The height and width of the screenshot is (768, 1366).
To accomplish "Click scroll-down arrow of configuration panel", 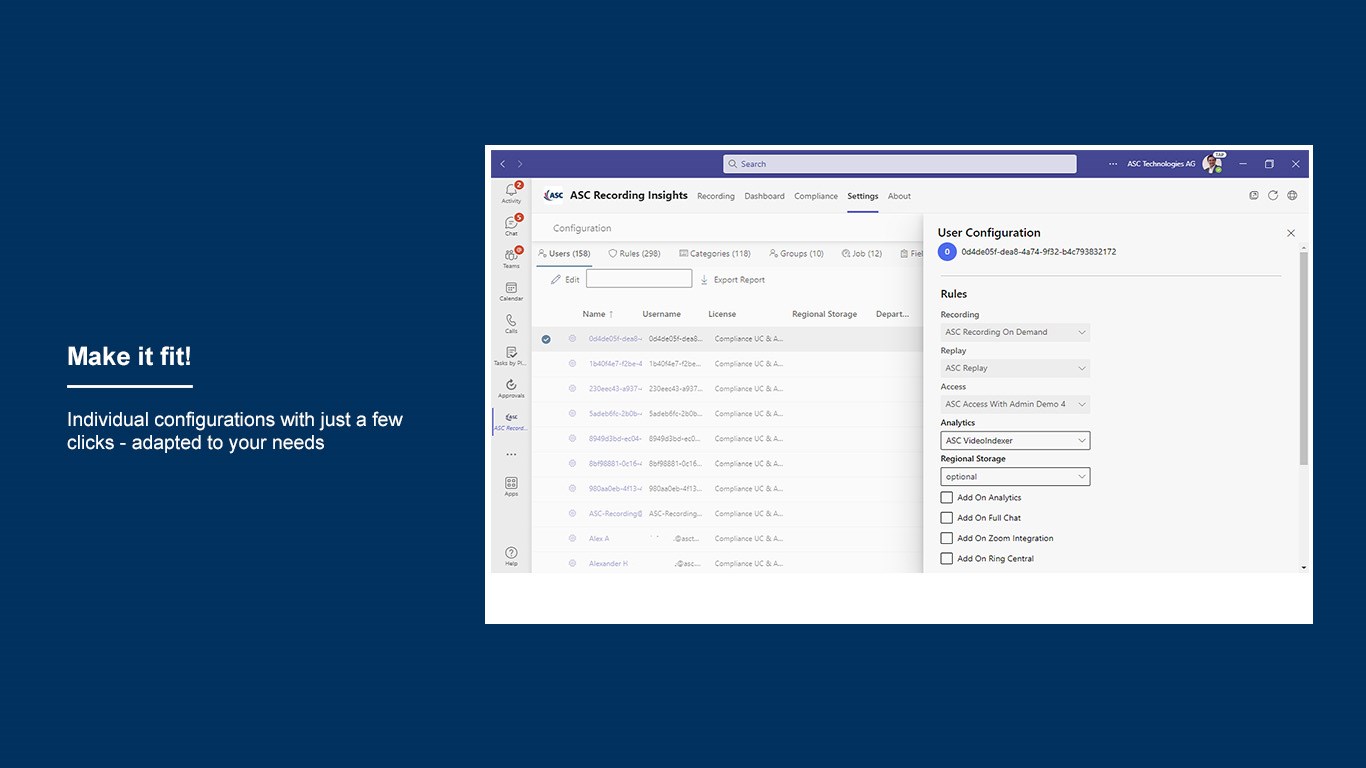I will [1303, 567].
